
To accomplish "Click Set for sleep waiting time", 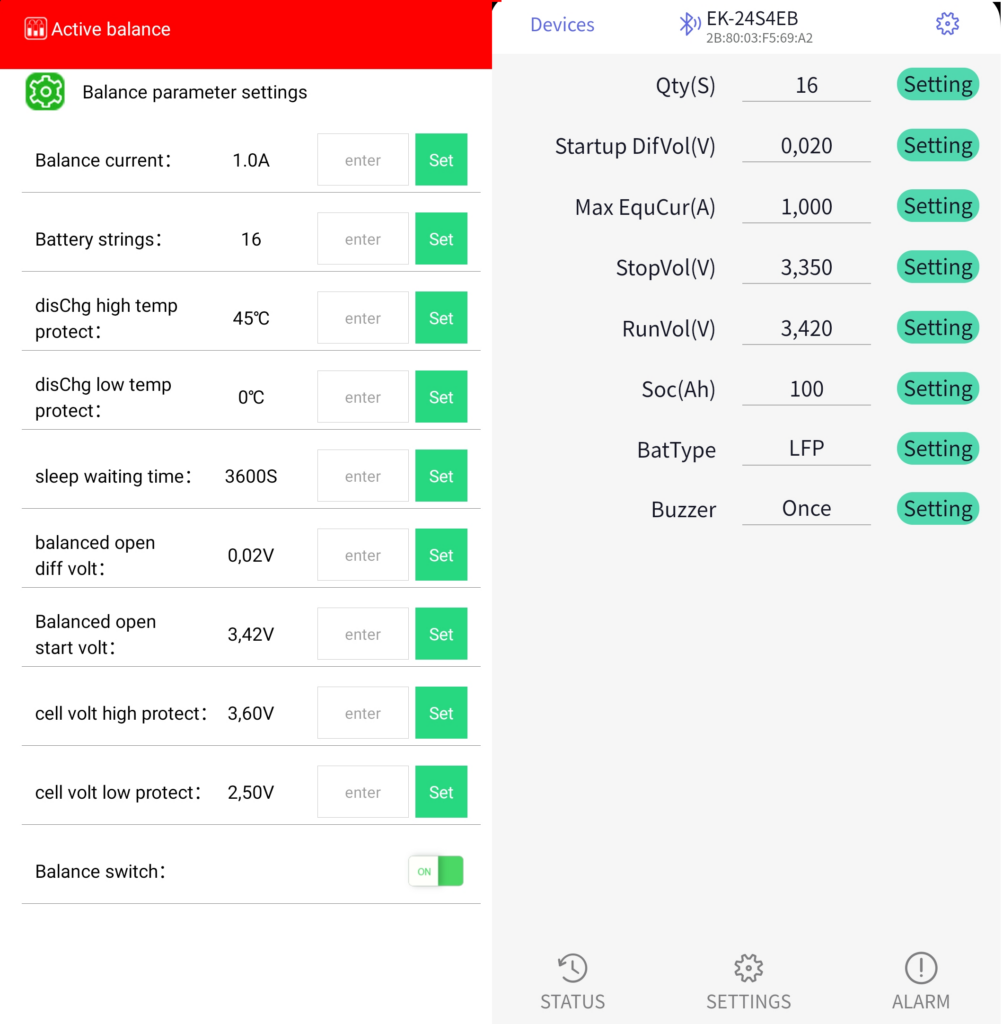I will (441, 476).
